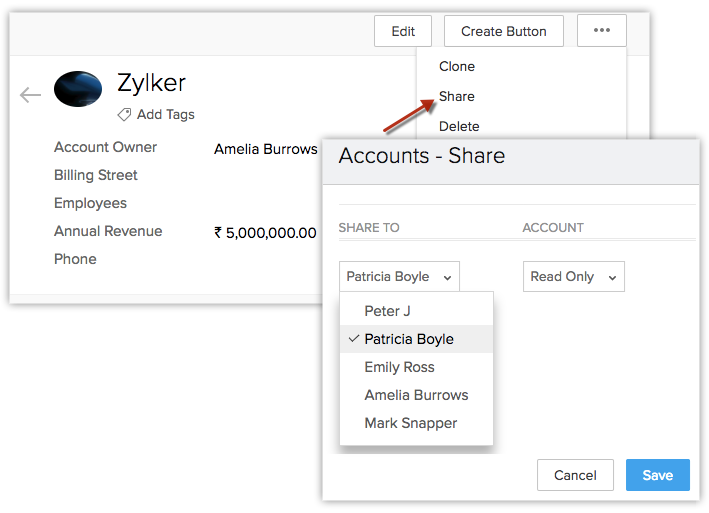Select Peter J from user list
This screenshot has height=513, width=709.
[388, 311]
